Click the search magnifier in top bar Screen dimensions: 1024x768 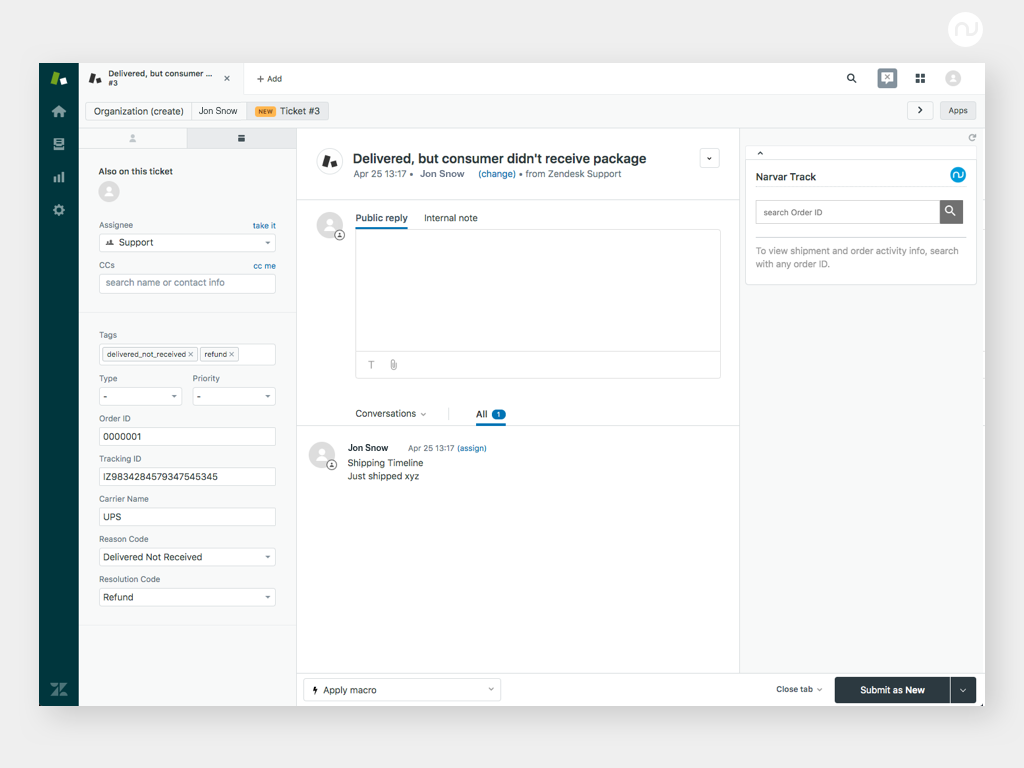point(852,78)
